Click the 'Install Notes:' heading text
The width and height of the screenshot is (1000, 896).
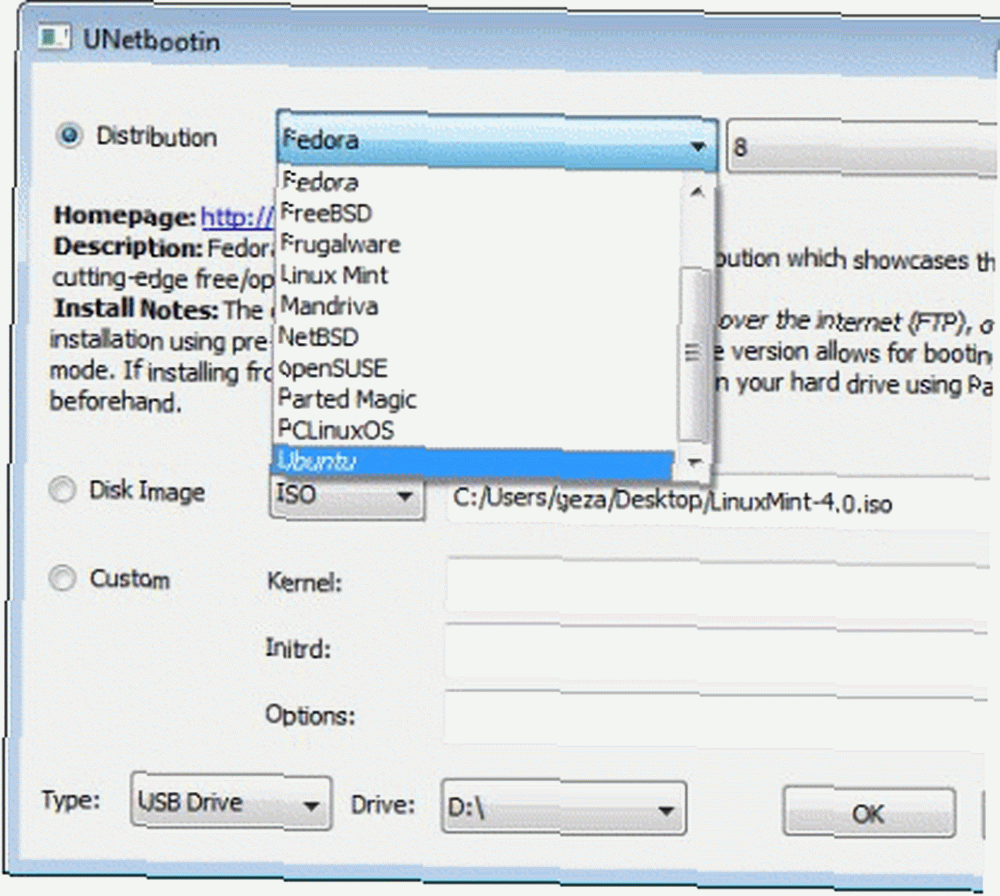136,309
